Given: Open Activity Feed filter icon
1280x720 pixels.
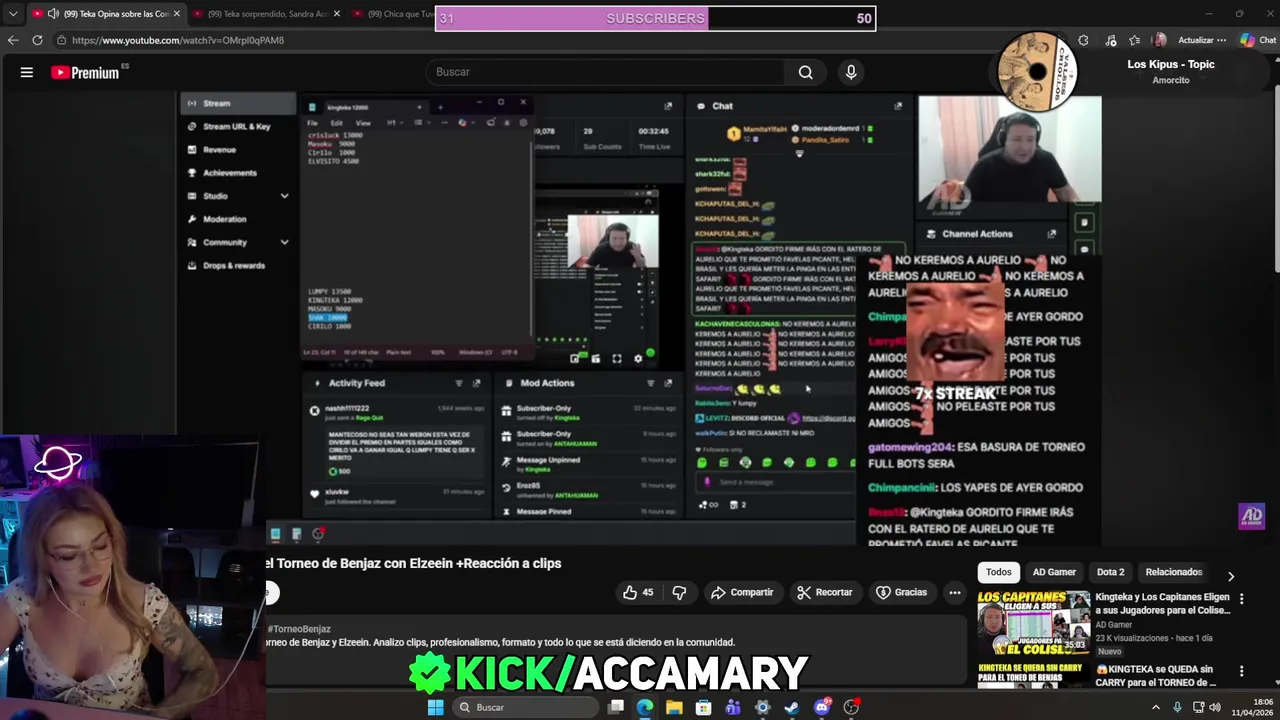Looking at the screenshot, I should [459, 383].
